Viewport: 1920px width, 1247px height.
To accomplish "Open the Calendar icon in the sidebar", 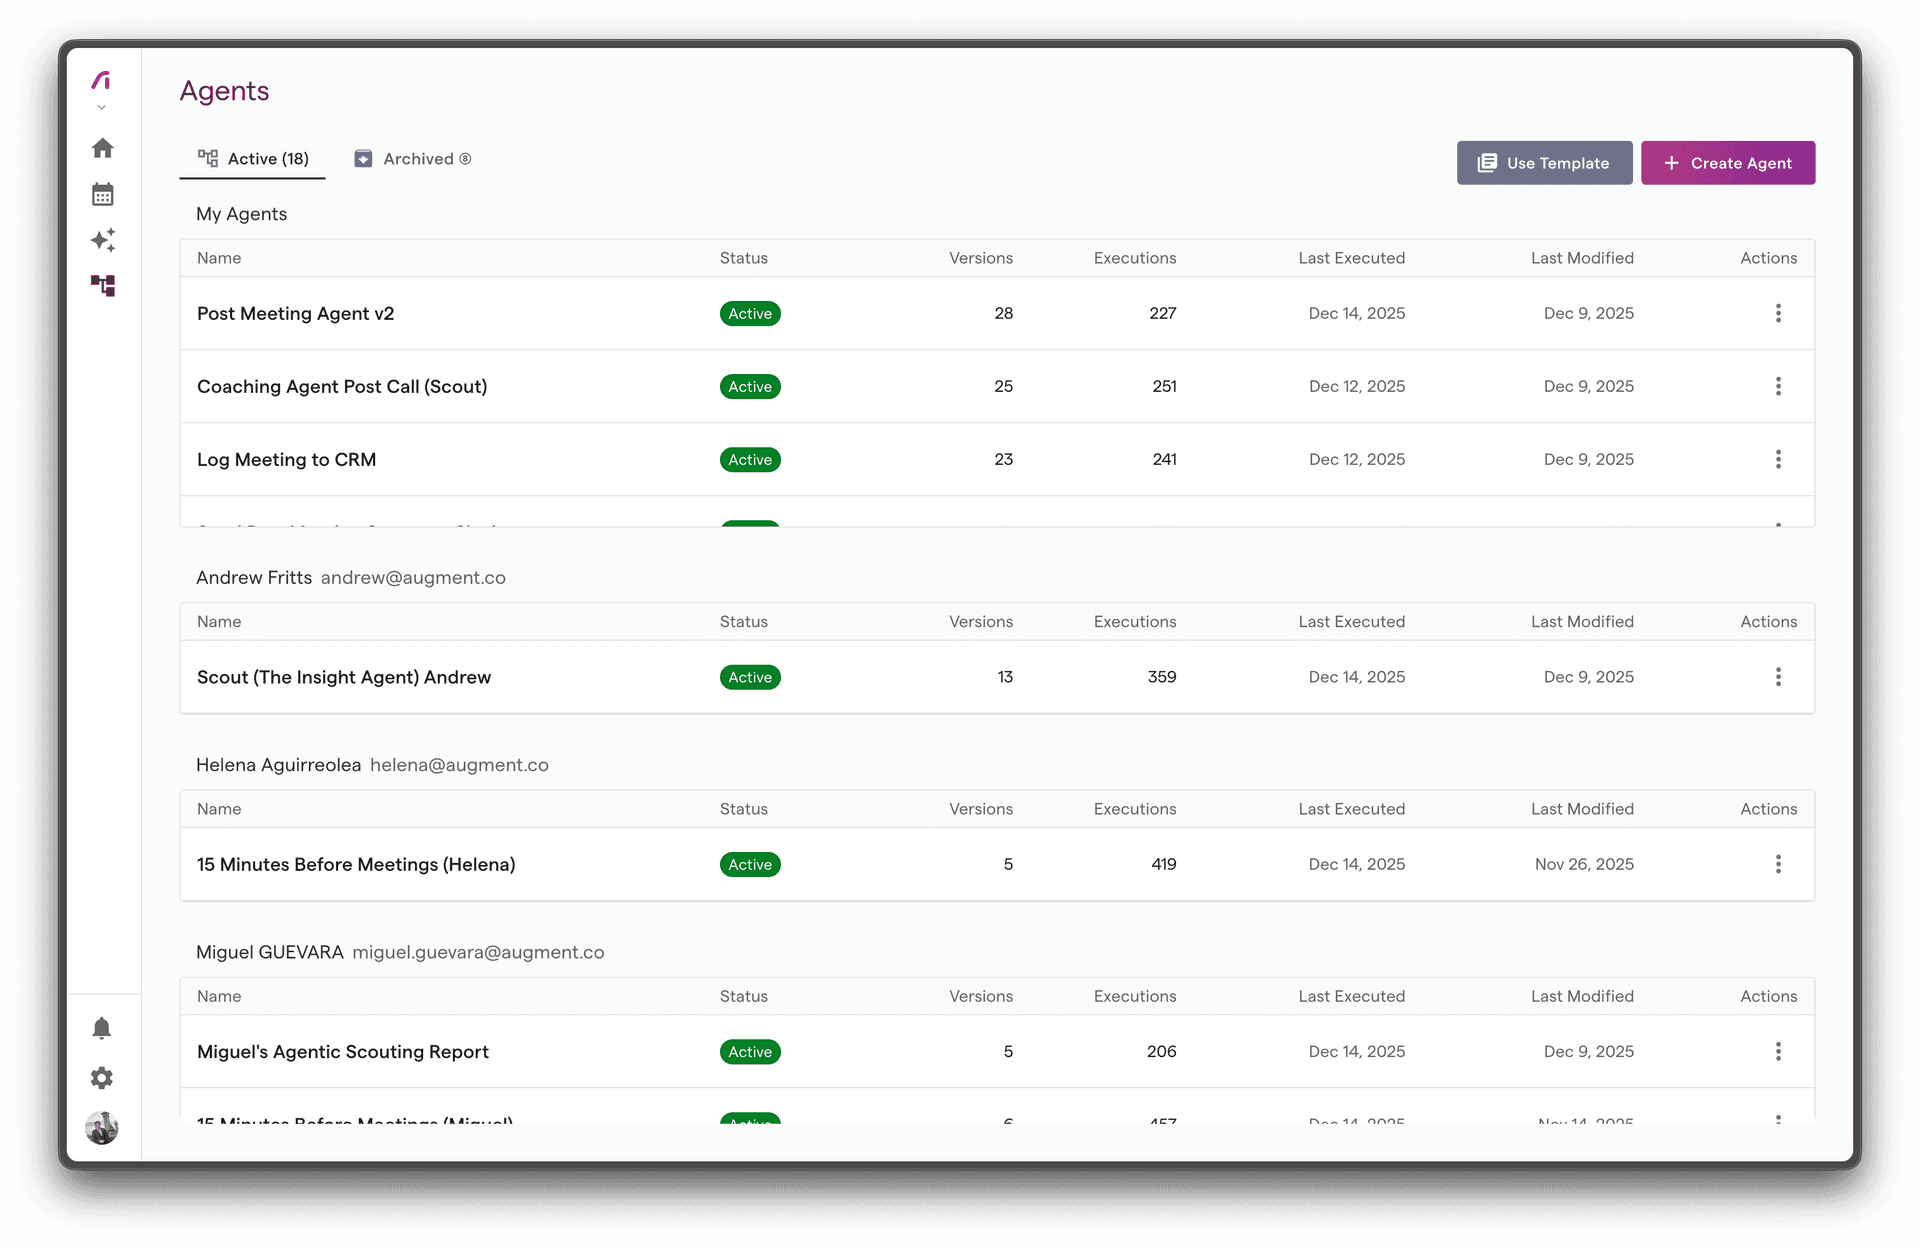I will 102,193.
